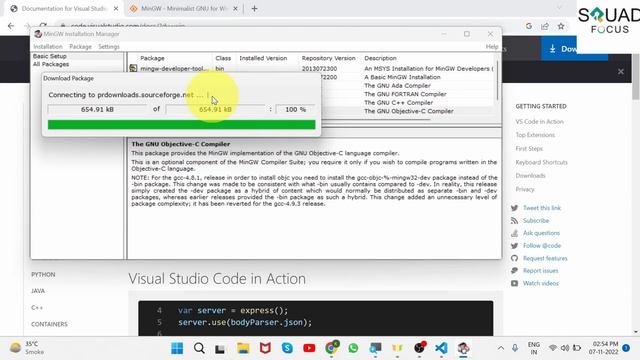Open the VS Code in Action link
The image size is (640, 360).
point(539,122)
